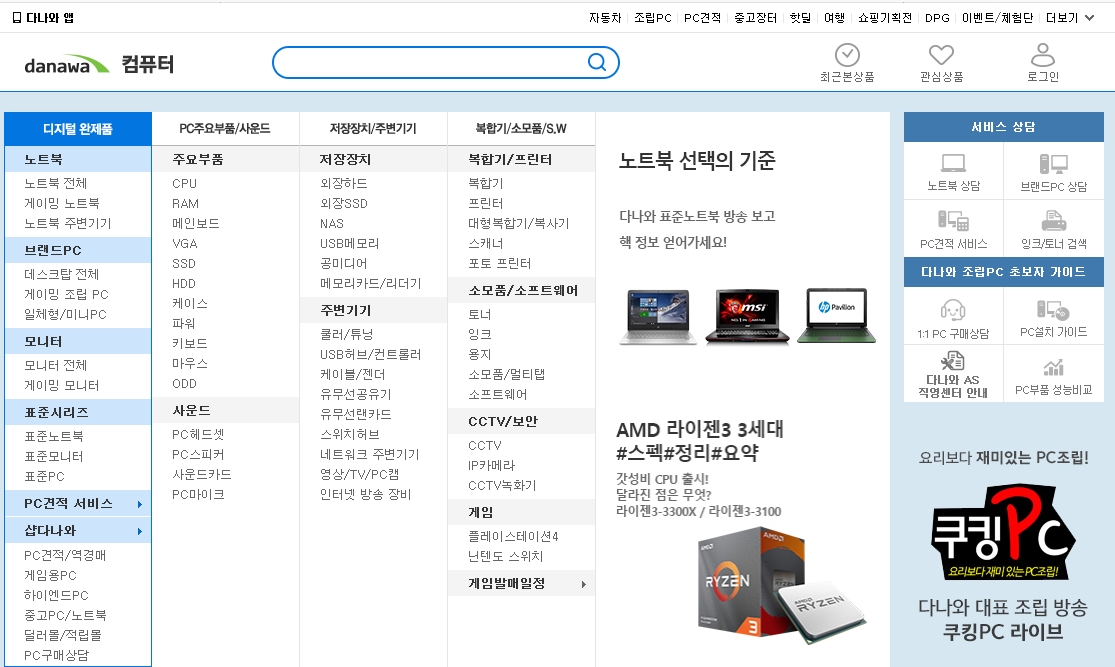Screen dimensions: 1115x667
Task: Open 이벤트/체험단 in top menu
Action: tap(997, 18)
